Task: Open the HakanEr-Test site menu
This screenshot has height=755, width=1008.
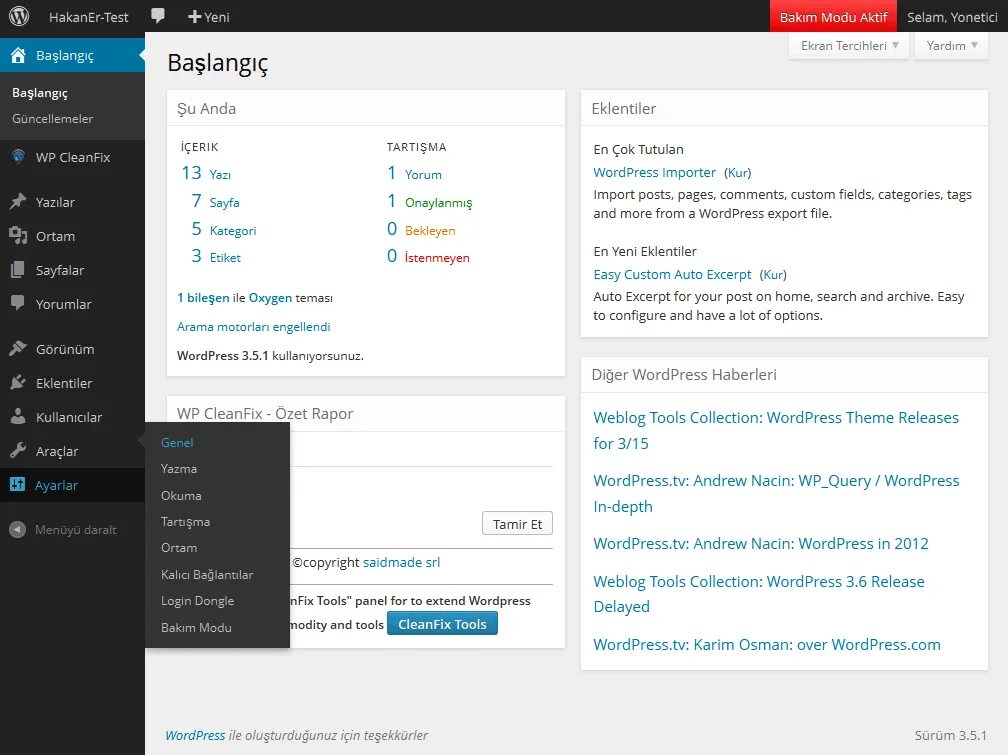Action: pyautogui.click(x=89, y=17)
